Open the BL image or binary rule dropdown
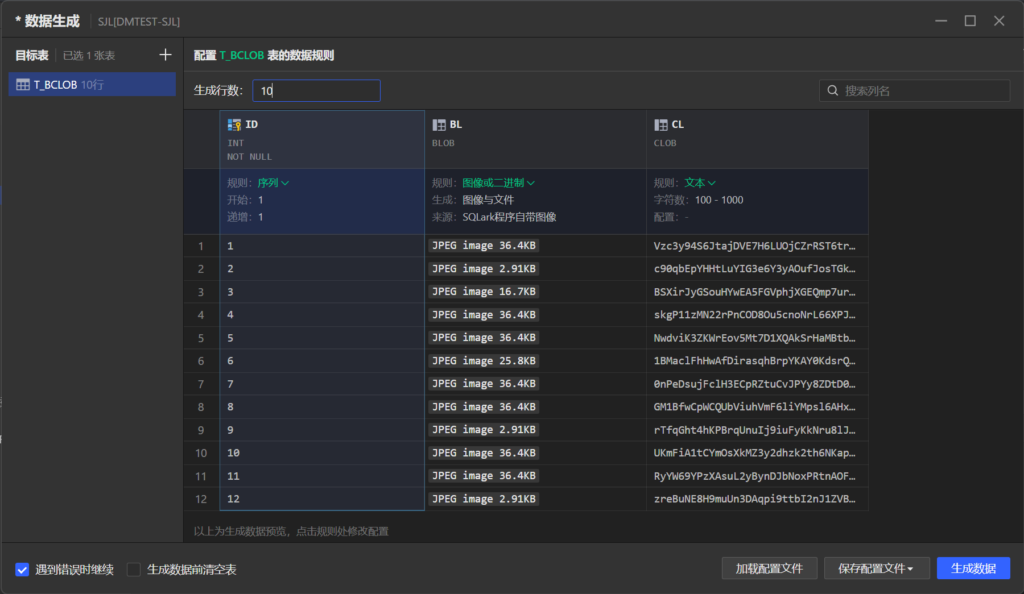The image size is (1024, 594). 498,183
